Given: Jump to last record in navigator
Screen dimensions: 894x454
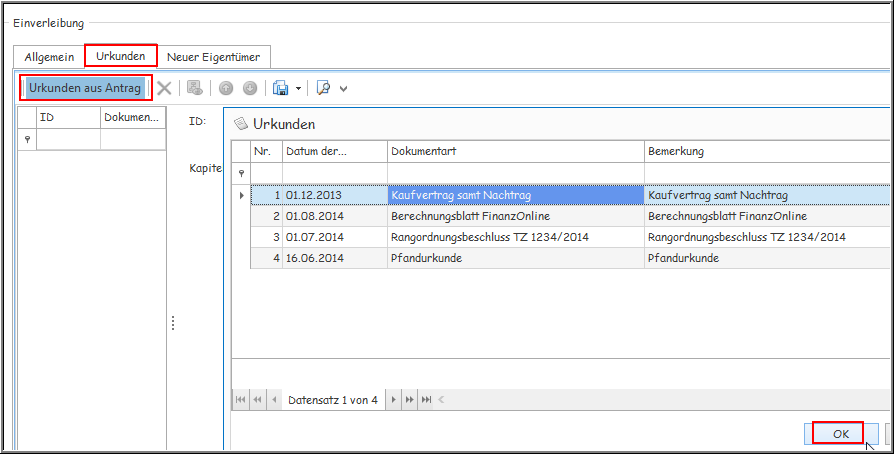Looking at the screenshot, I should click(426, 400).
